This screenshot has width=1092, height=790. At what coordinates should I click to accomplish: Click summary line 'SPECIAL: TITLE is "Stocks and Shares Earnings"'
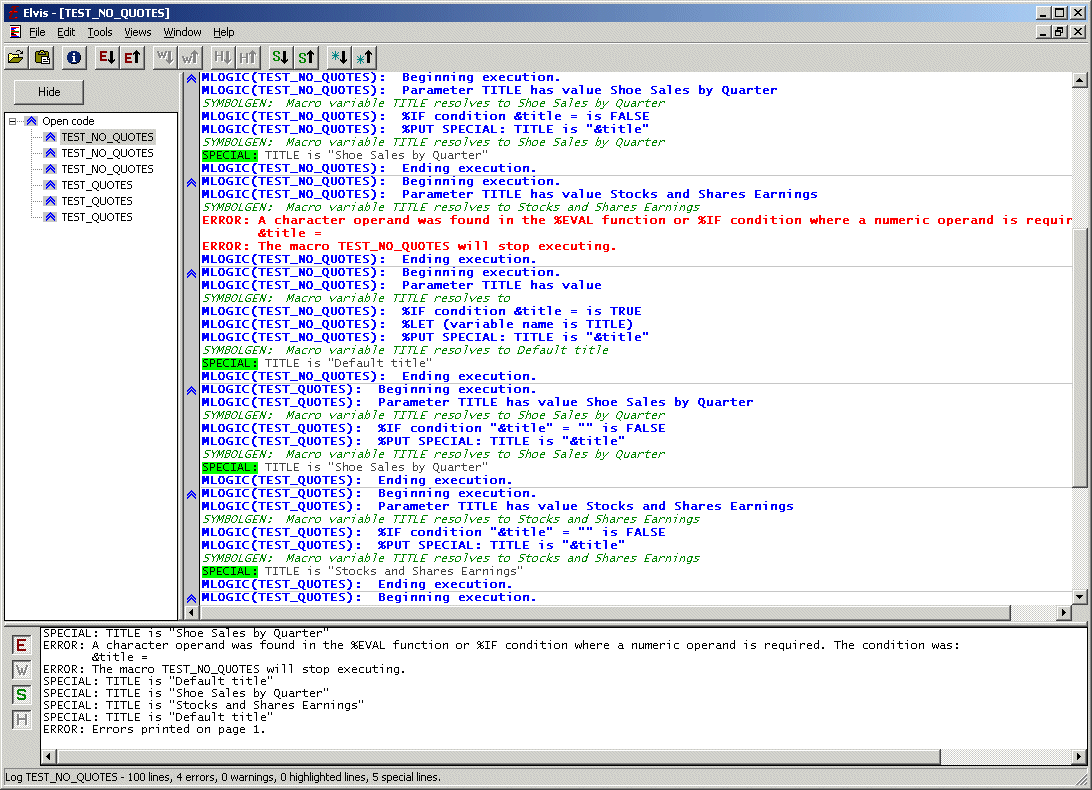(x=203, y=705)
